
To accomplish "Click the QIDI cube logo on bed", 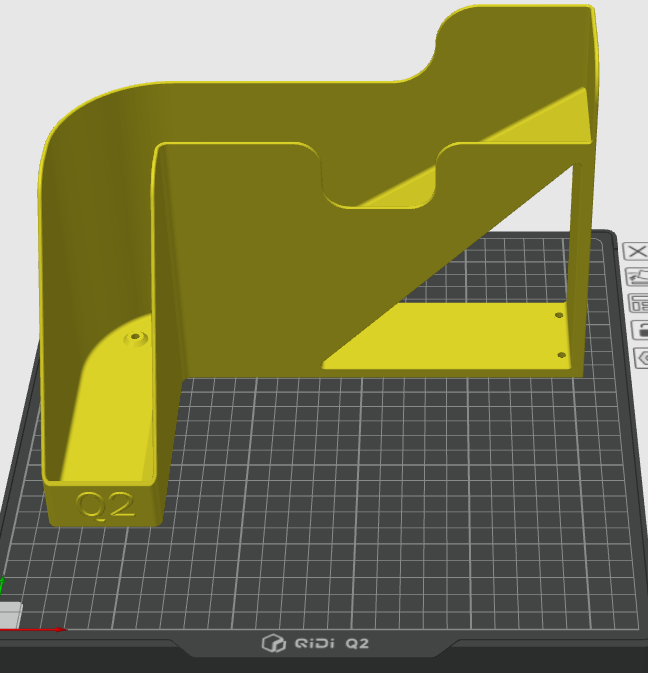I will 273,643.
